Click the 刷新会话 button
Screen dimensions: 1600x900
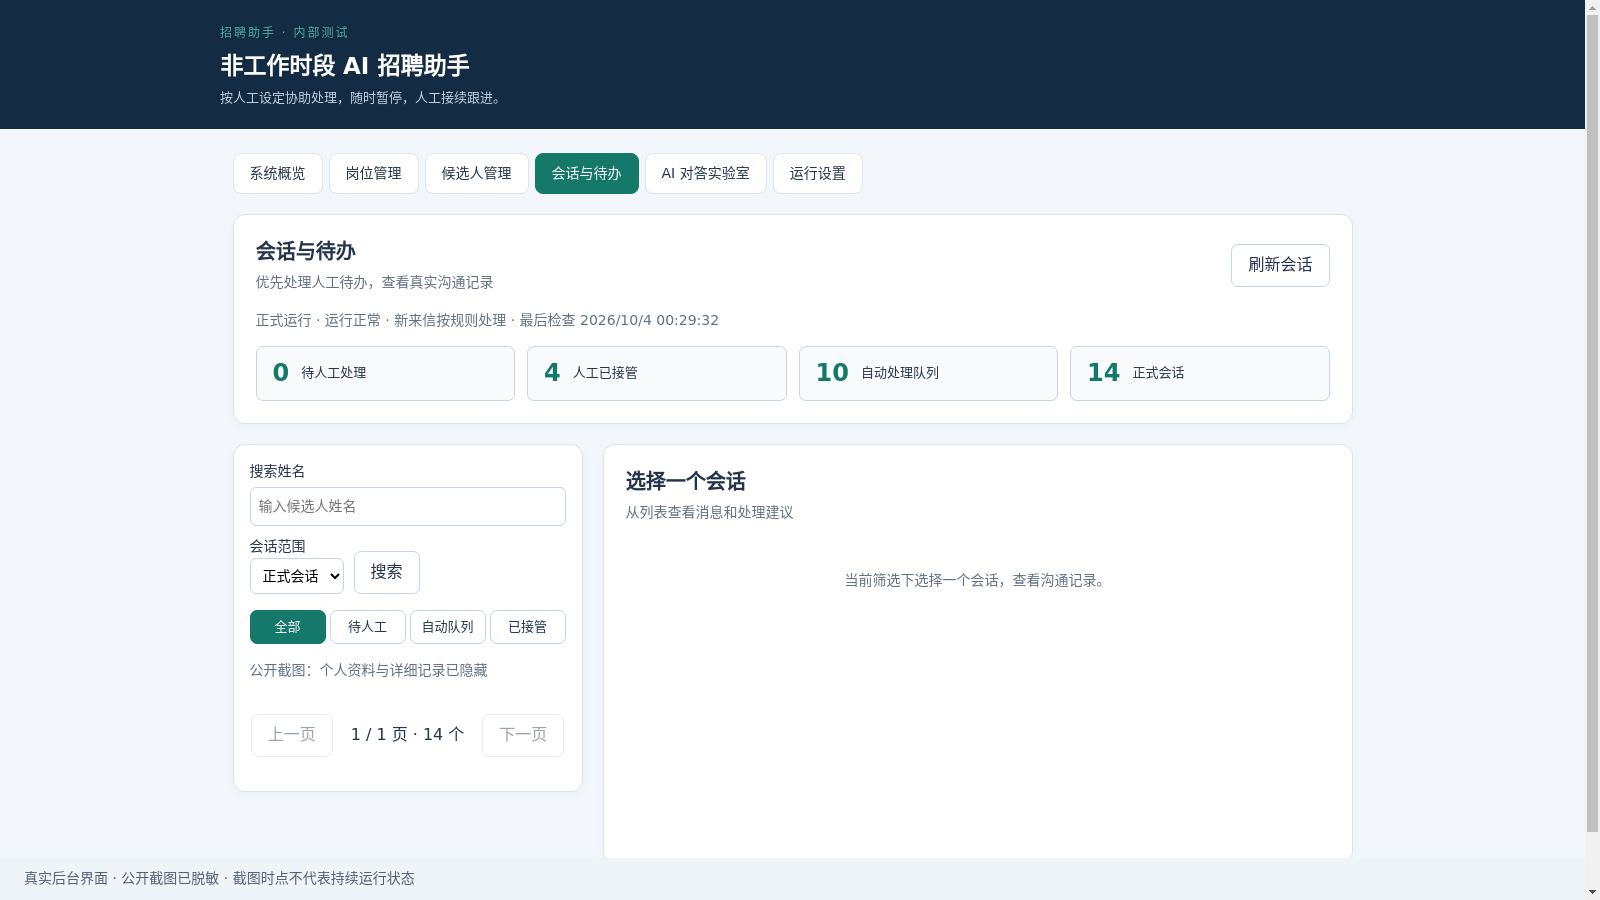(1280, 265)
